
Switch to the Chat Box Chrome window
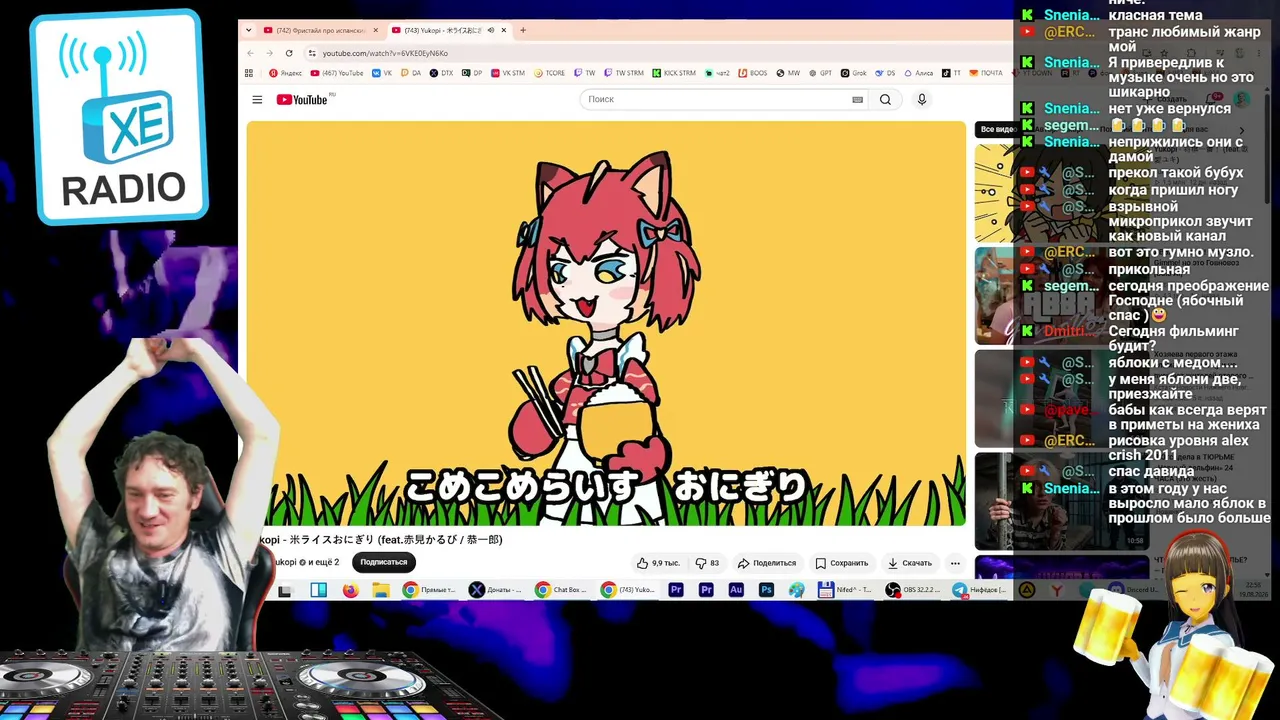(561, 590)
